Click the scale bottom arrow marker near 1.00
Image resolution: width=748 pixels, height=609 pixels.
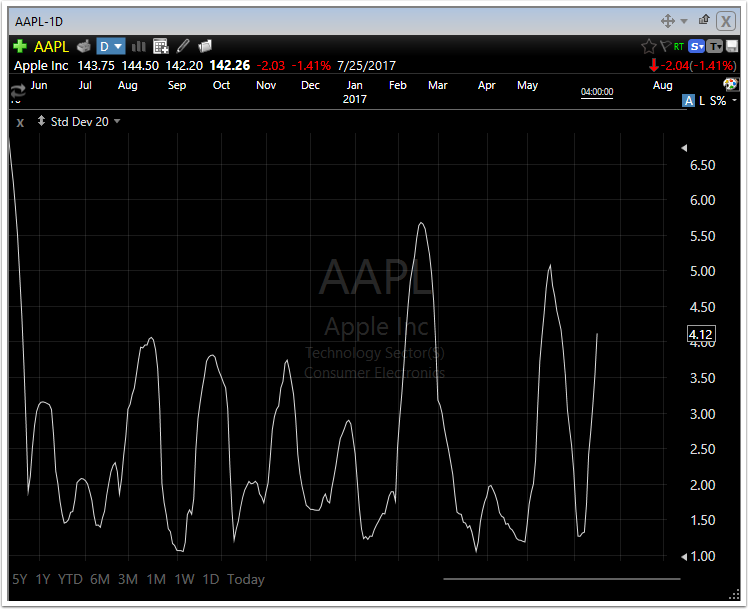click(684, 557)
